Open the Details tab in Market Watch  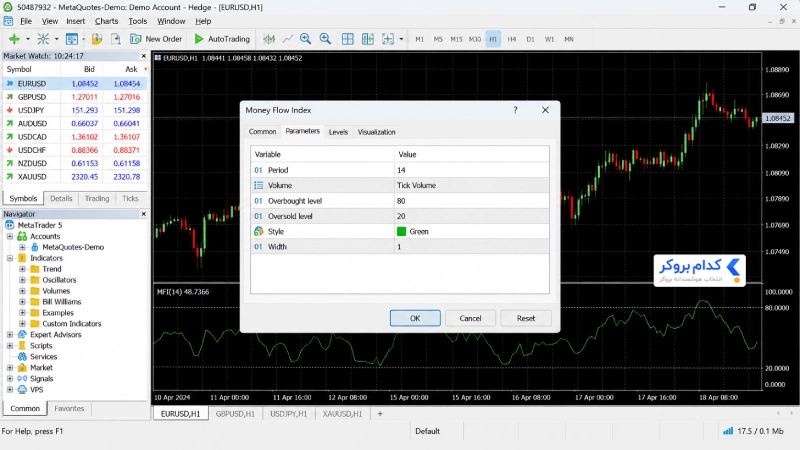coord(61,198)
